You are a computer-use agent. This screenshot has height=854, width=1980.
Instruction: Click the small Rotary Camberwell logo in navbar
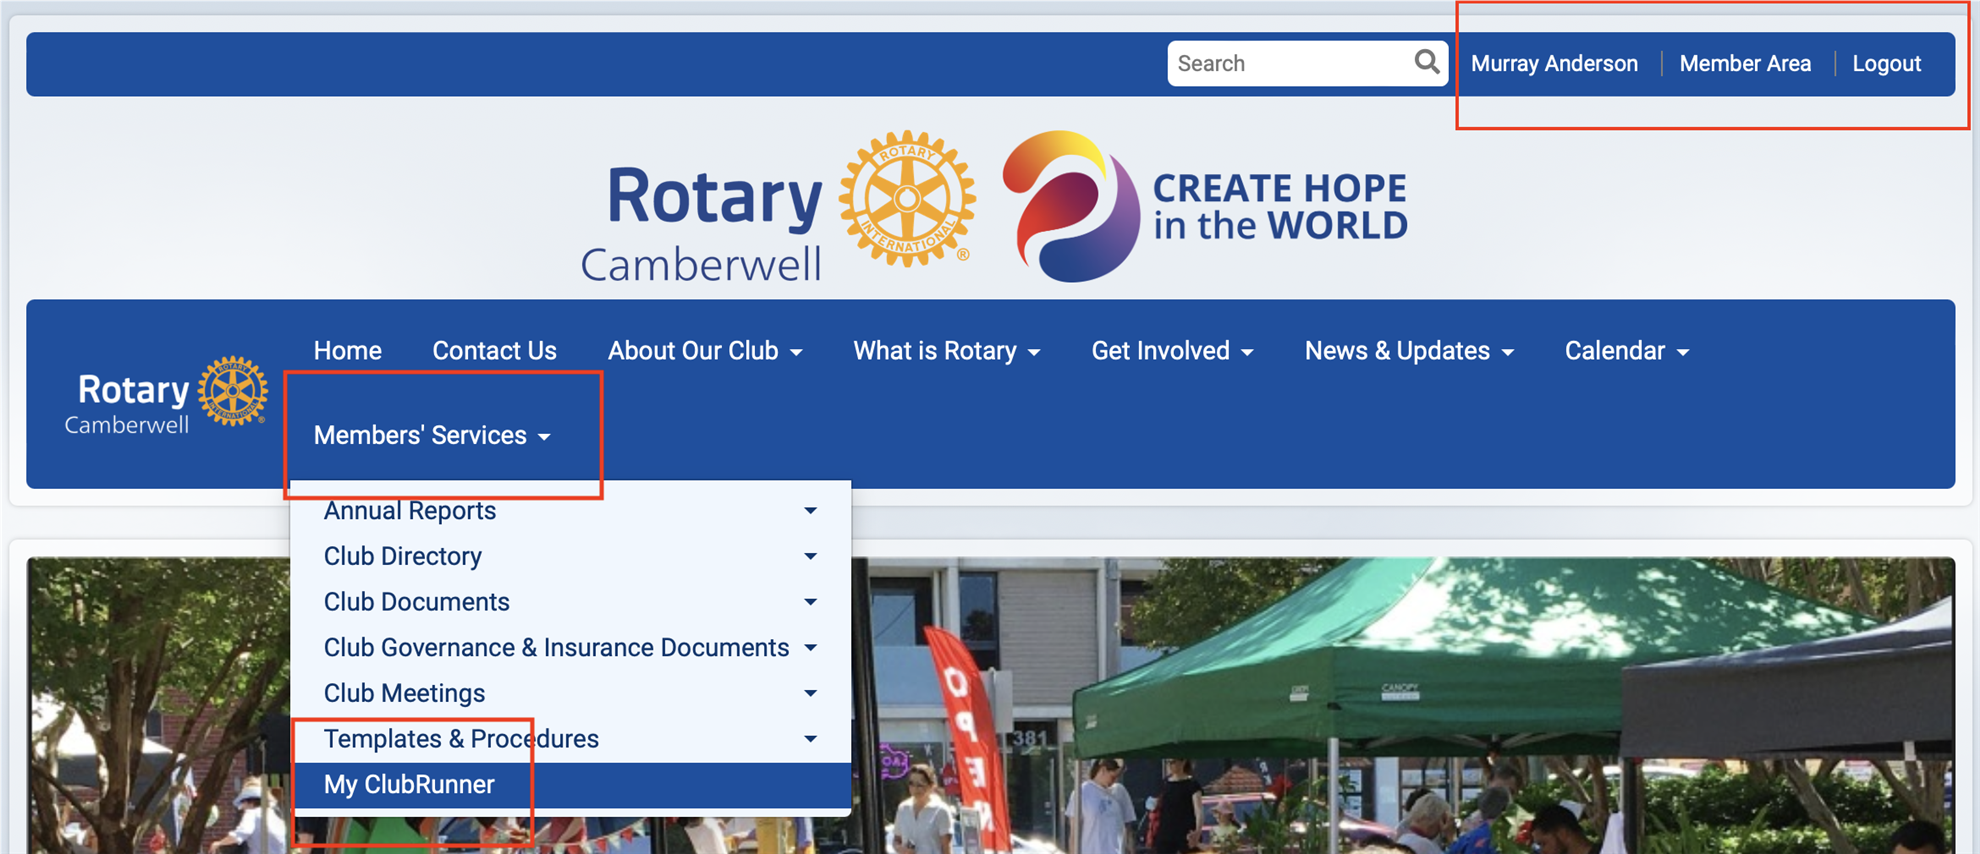tap(166, 395)
